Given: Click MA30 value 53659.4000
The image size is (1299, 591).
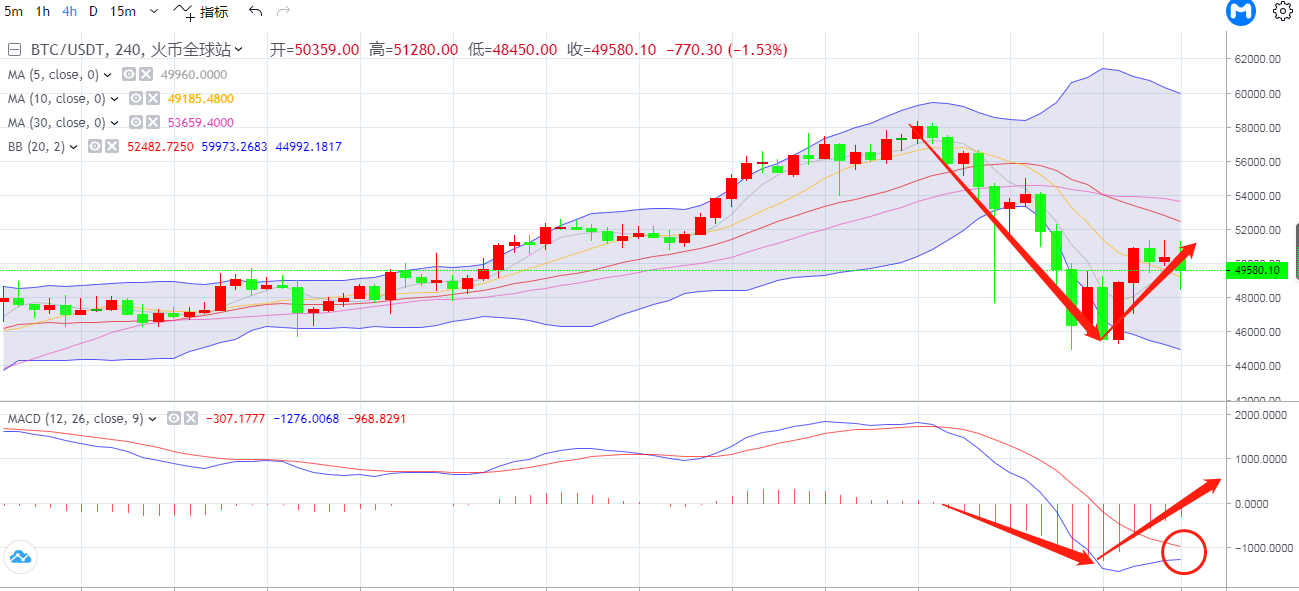Looking at the screenshot, I should tap(201, 122).
